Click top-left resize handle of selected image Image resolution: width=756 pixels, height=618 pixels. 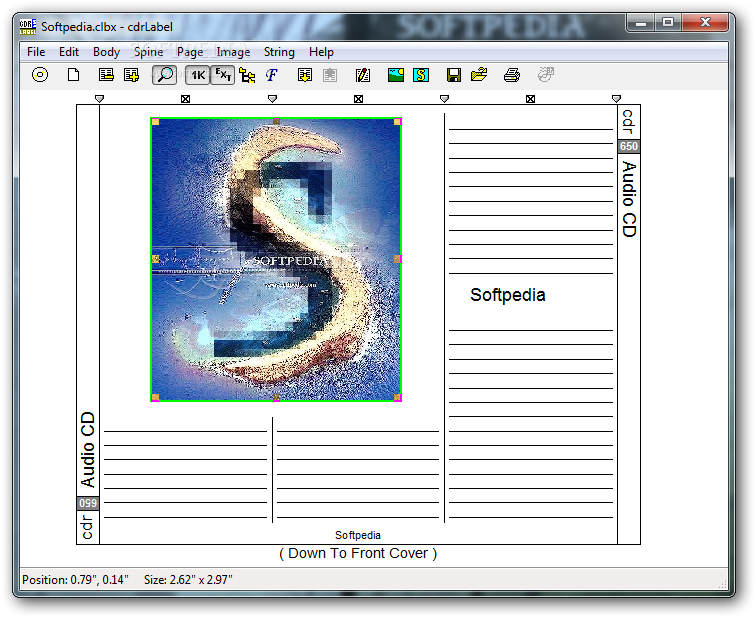[x=155, y=122]
